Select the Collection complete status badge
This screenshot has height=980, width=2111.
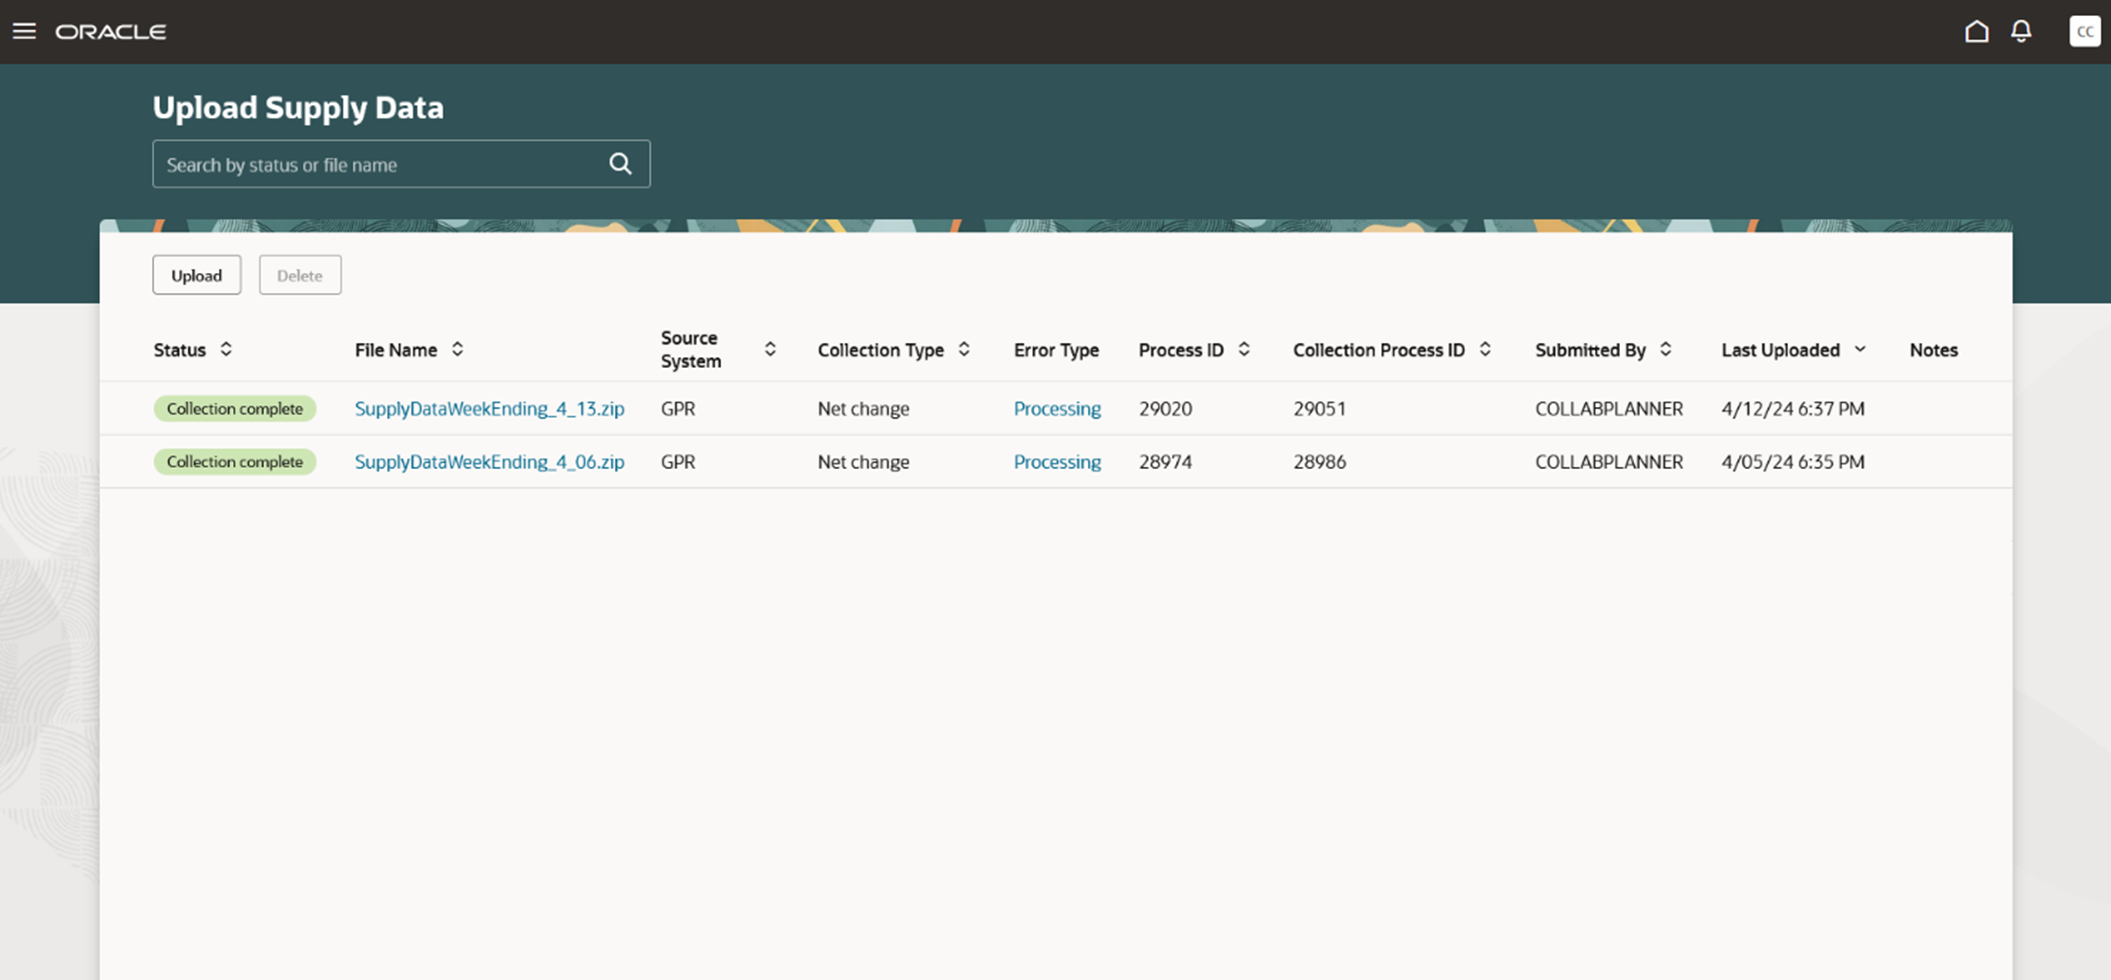pos(235,408)
